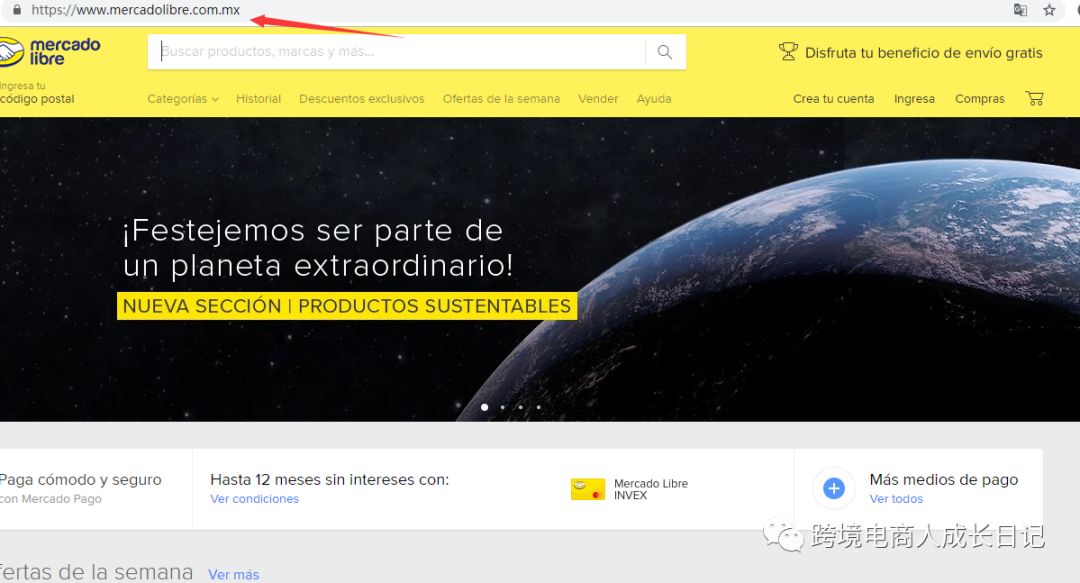Open the Vender page
This screenshot has height=583, width=1080.
coord(598,99)
